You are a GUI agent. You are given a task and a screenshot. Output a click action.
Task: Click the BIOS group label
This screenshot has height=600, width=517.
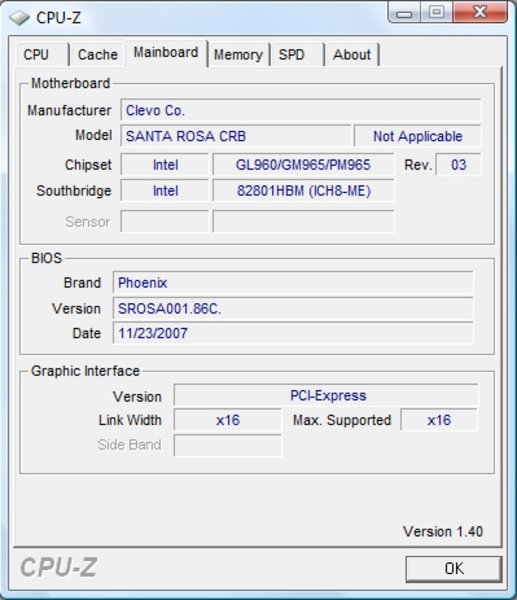tap(46, 258)
